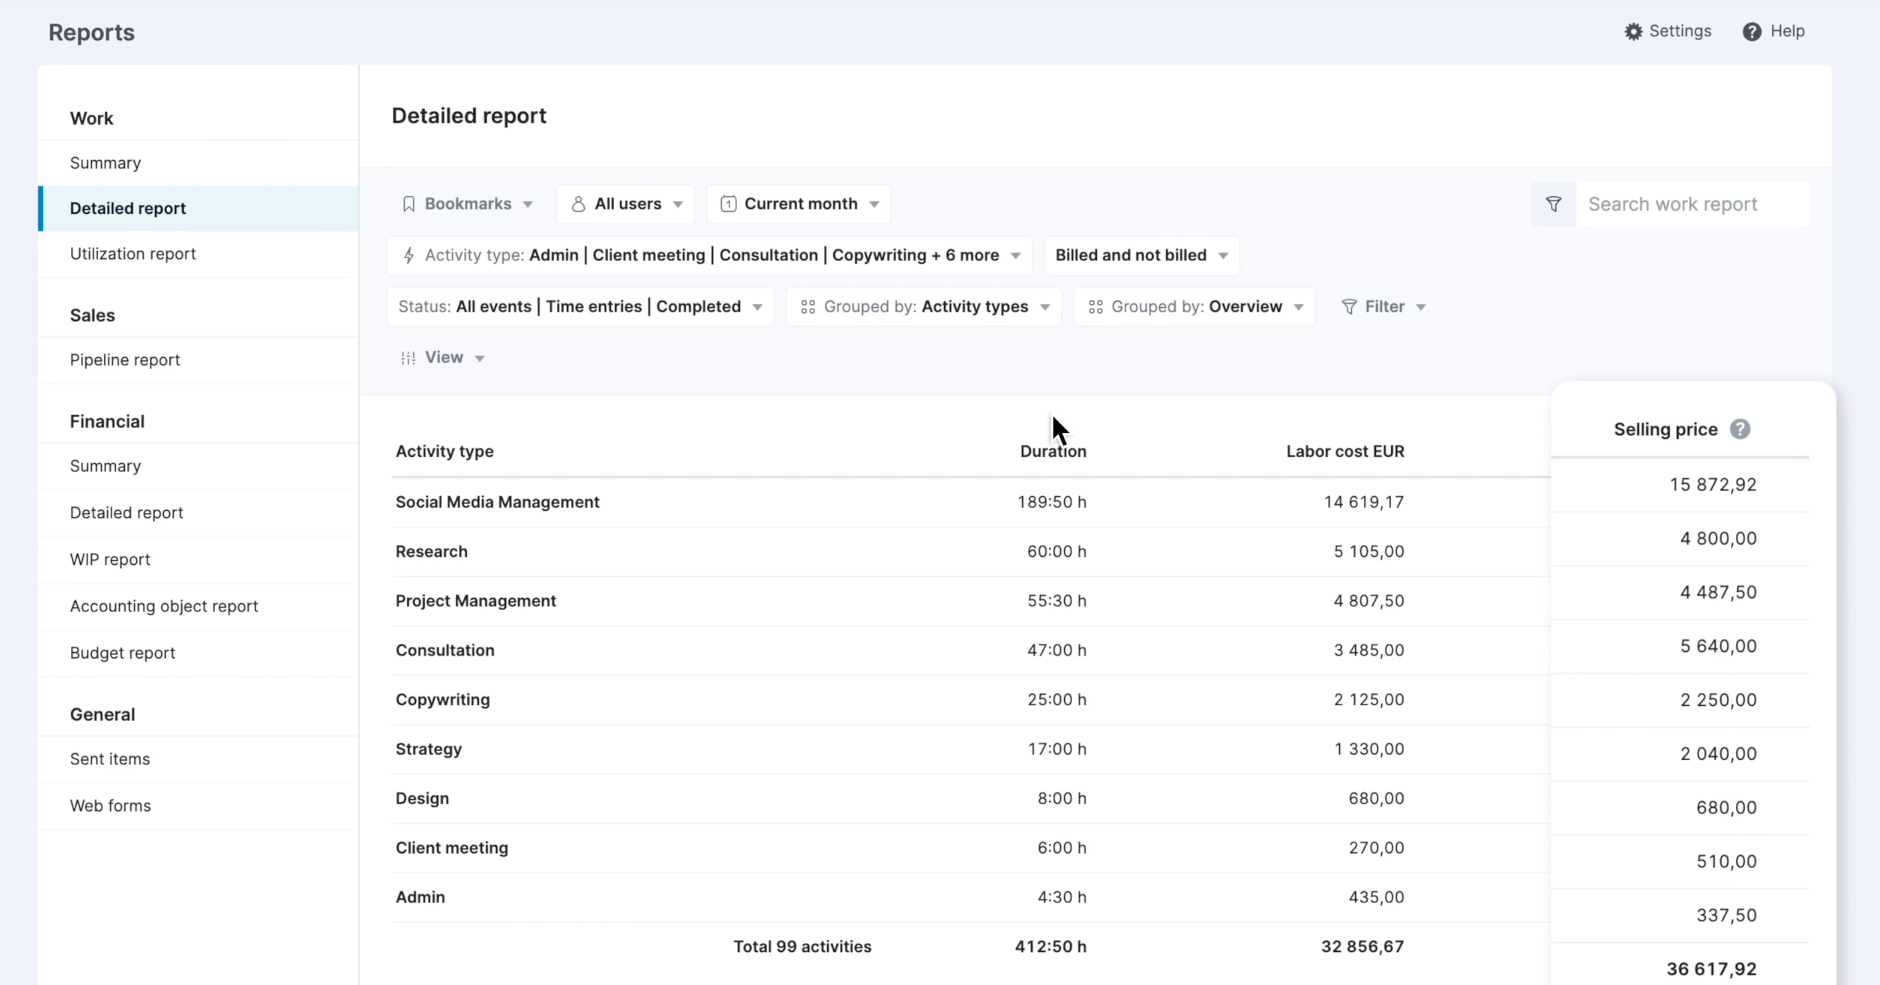Click the funnel icon beside the search field
Image resolution: width=1880 pixels, height=985 pixels.
(1553, 203)
